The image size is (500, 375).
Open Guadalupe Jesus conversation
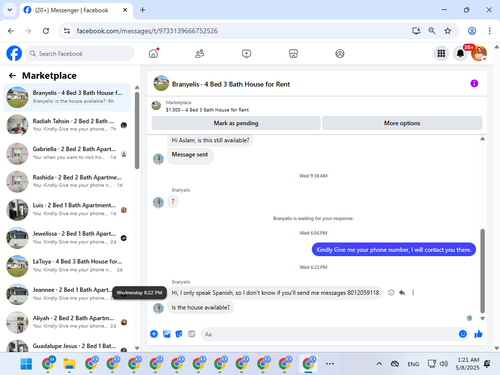[67, 346]
